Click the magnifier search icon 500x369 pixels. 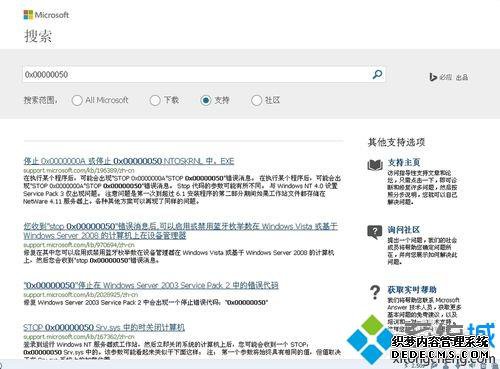pos(377,74)
